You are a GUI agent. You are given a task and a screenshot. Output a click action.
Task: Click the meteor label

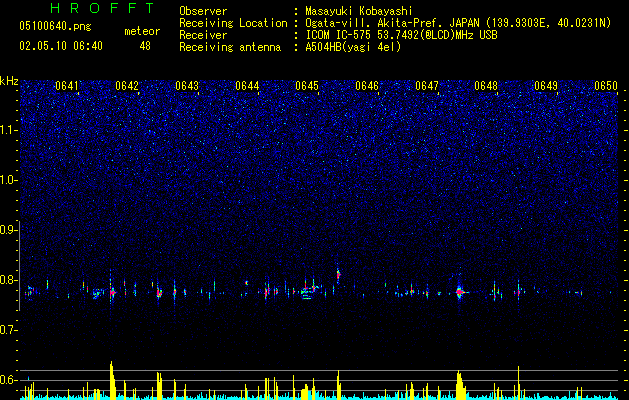(142, 31)
